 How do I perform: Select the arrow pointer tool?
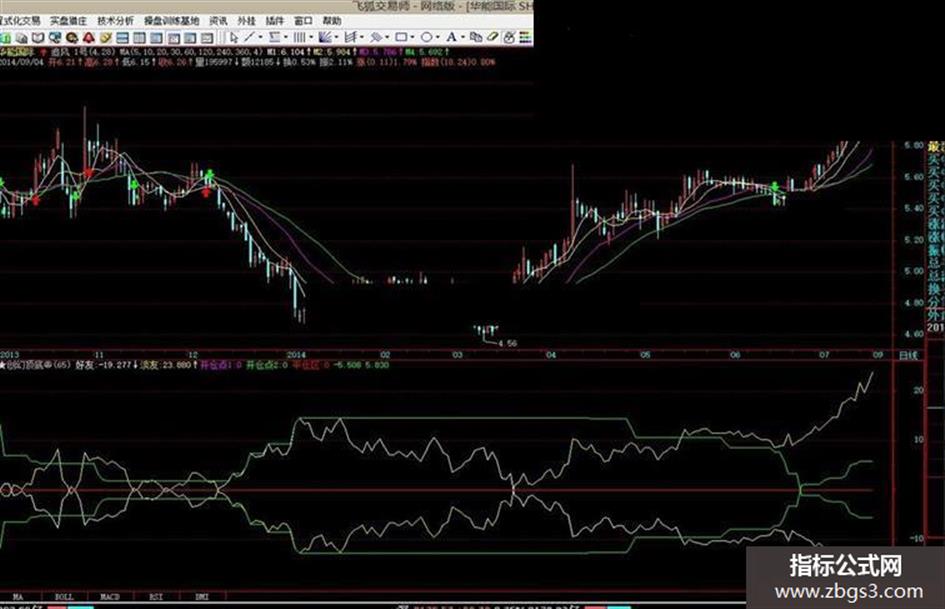point(234,37)
